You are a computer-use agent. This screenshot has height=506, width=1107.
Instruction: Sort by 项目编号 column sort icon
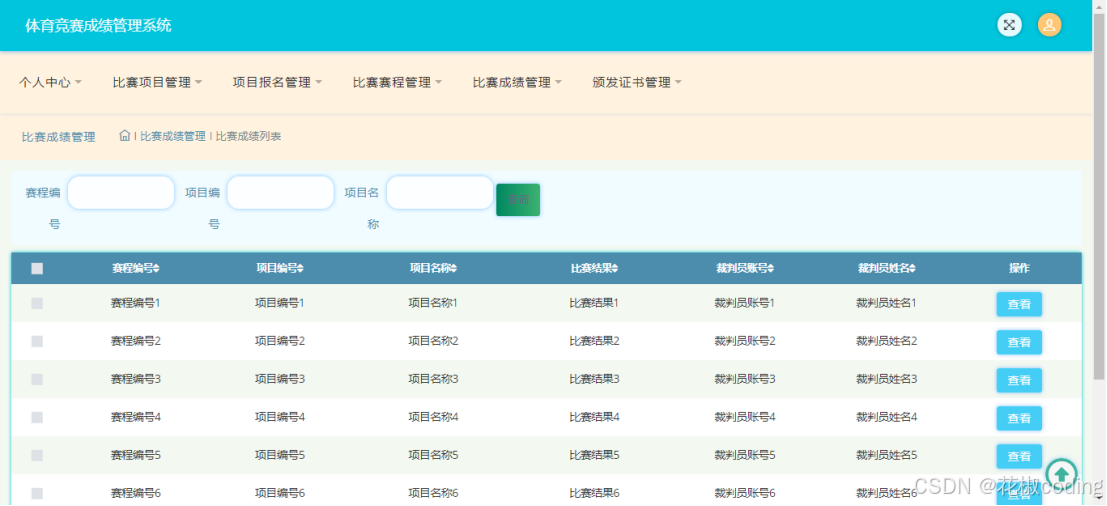(301, 268)
